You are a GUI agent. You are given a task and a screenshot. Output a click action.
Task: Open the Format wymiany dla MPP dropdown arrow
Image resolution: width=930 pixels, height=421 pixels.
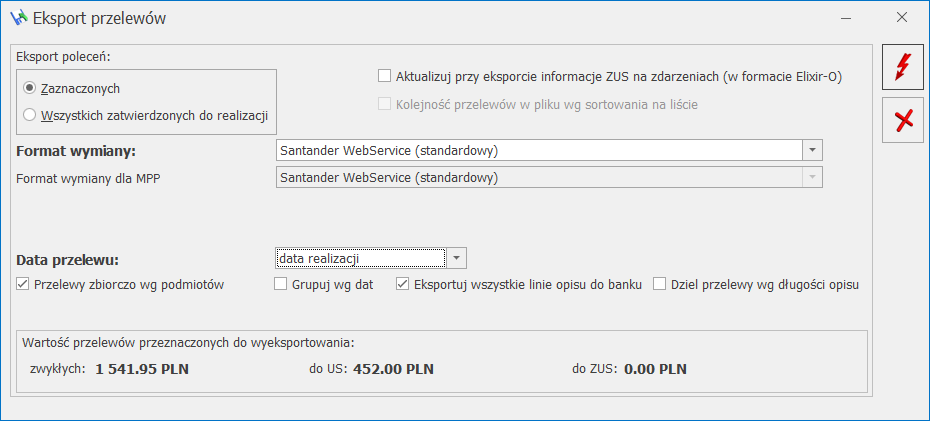(813, 177)
